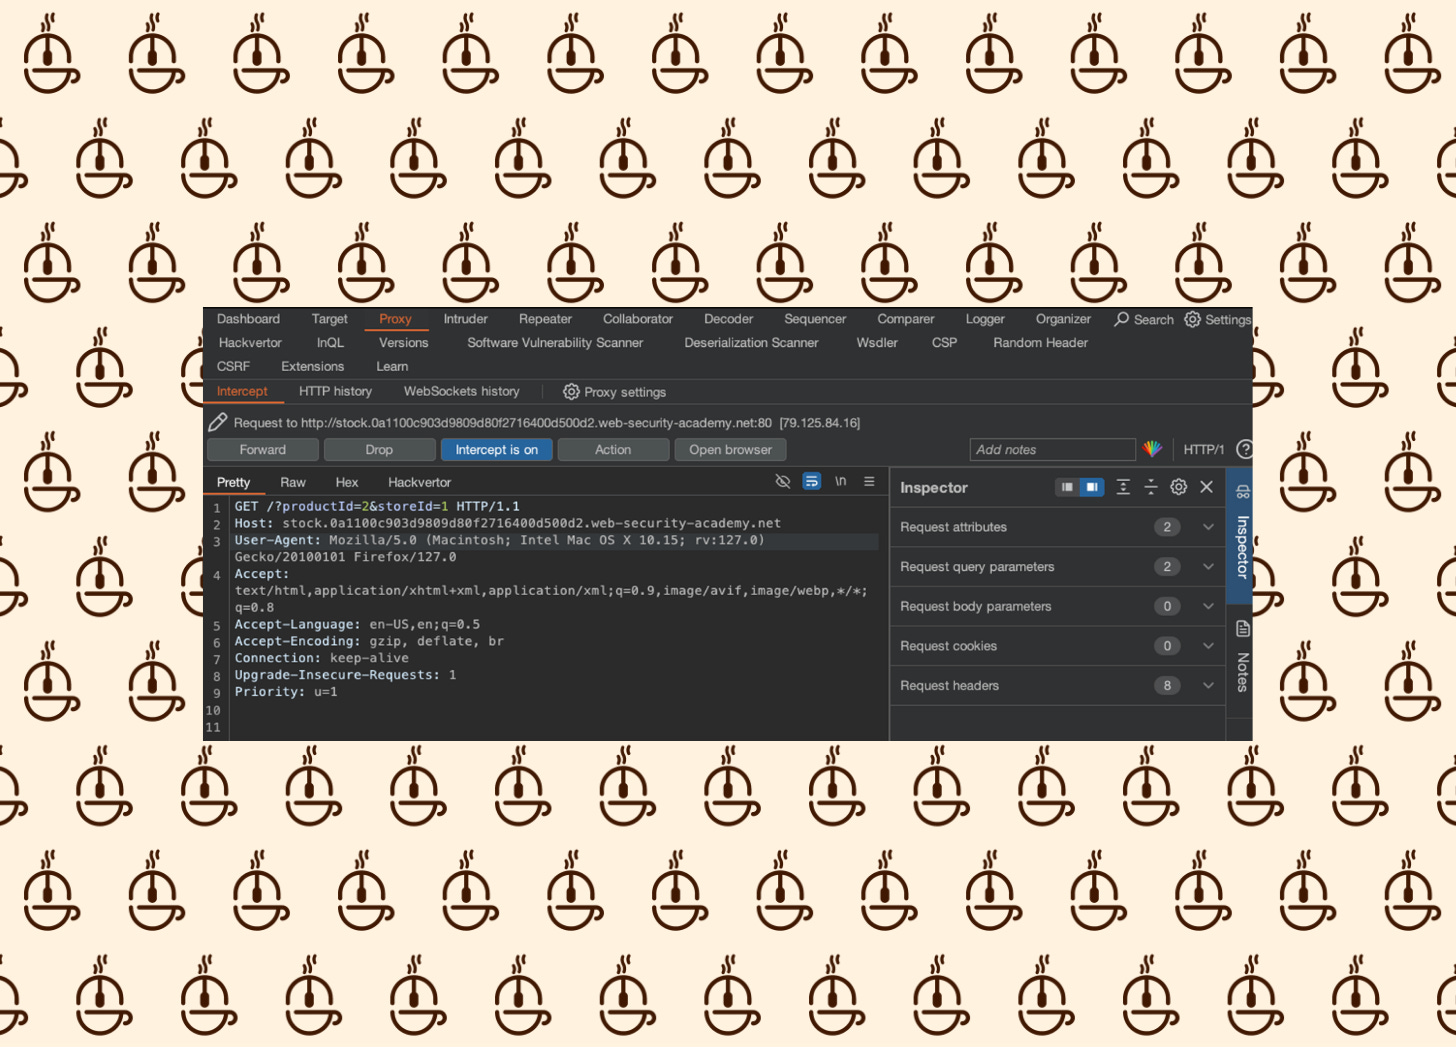
Task: Click the GET /?productId=2&storeId=1 request line
Action: pos(377,506)
